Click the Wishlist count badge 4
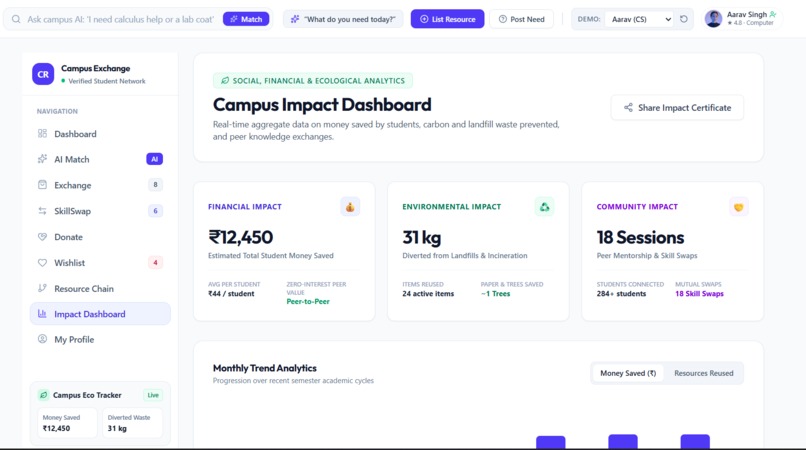The height and width of the screenshot is (450, 806). click(155, 263)
